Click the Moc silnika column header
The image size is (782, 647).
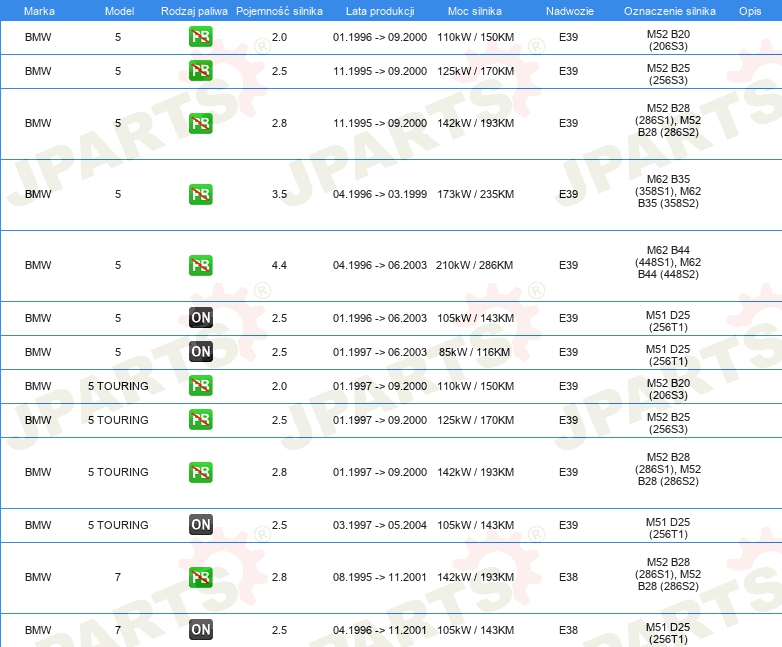coord(475,11)
